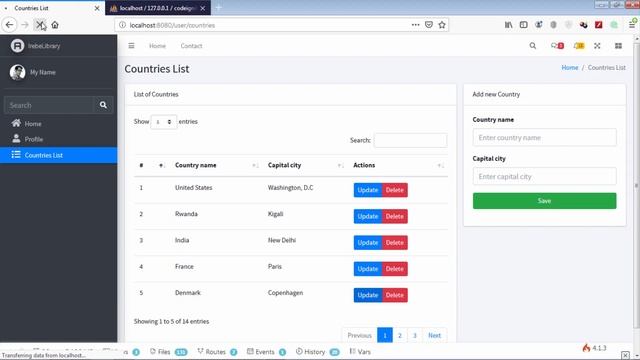The height and width of the screenshot is (360, 640).
Task: Toggle the fullscreen expand icon
Action: (x=597, y=46)
